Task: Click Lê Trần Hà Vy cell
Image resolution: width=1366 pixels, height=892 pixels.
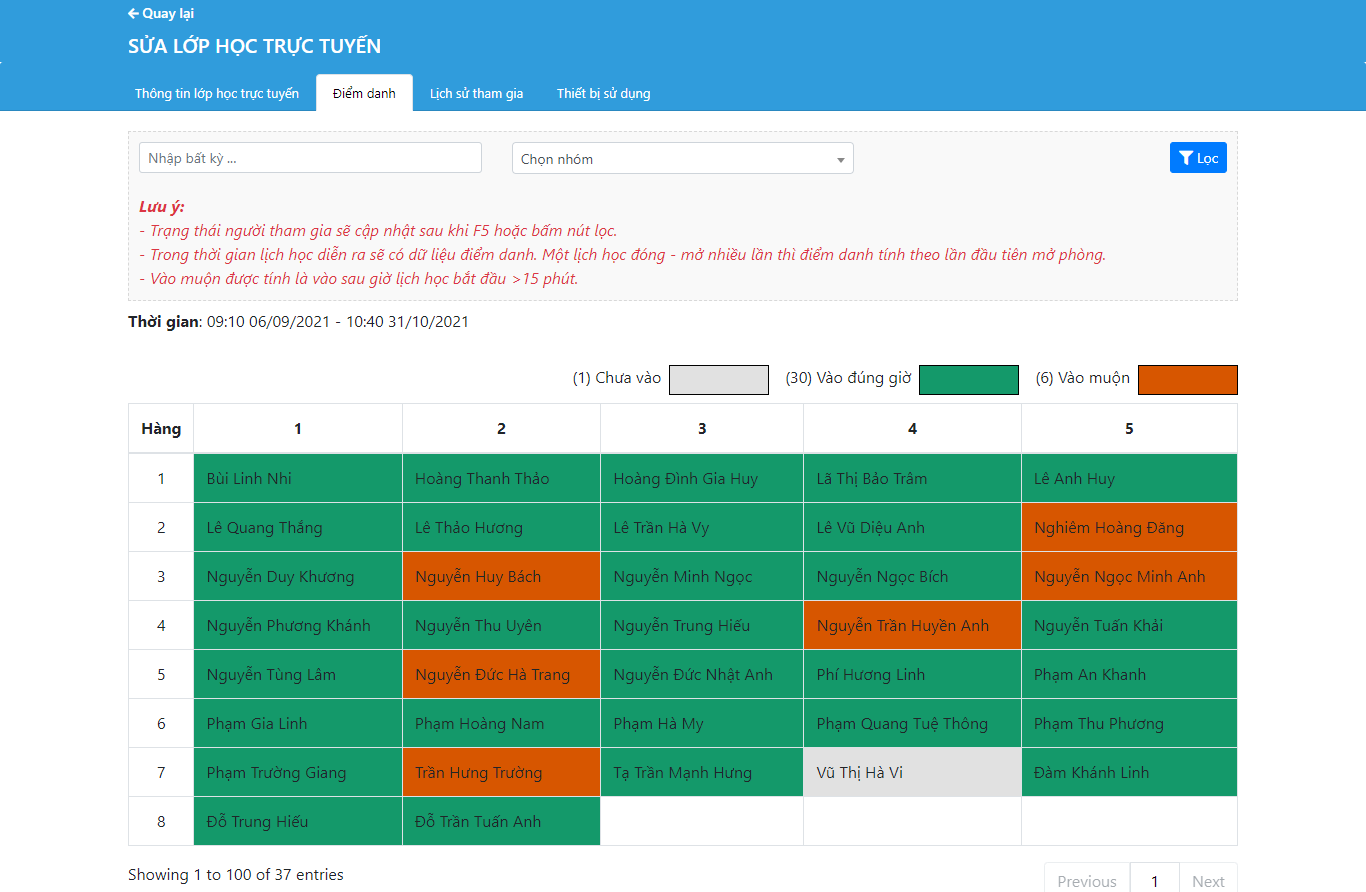Action: point(702,528)
